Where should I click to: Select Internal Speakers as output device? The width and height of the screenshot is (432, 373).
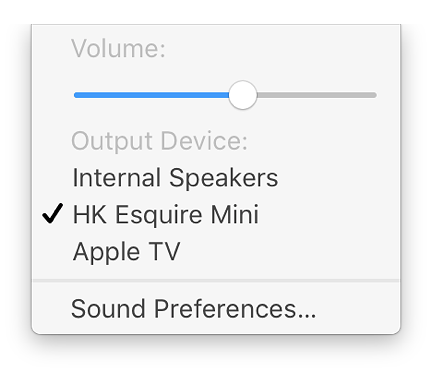[x=216, y=177]
